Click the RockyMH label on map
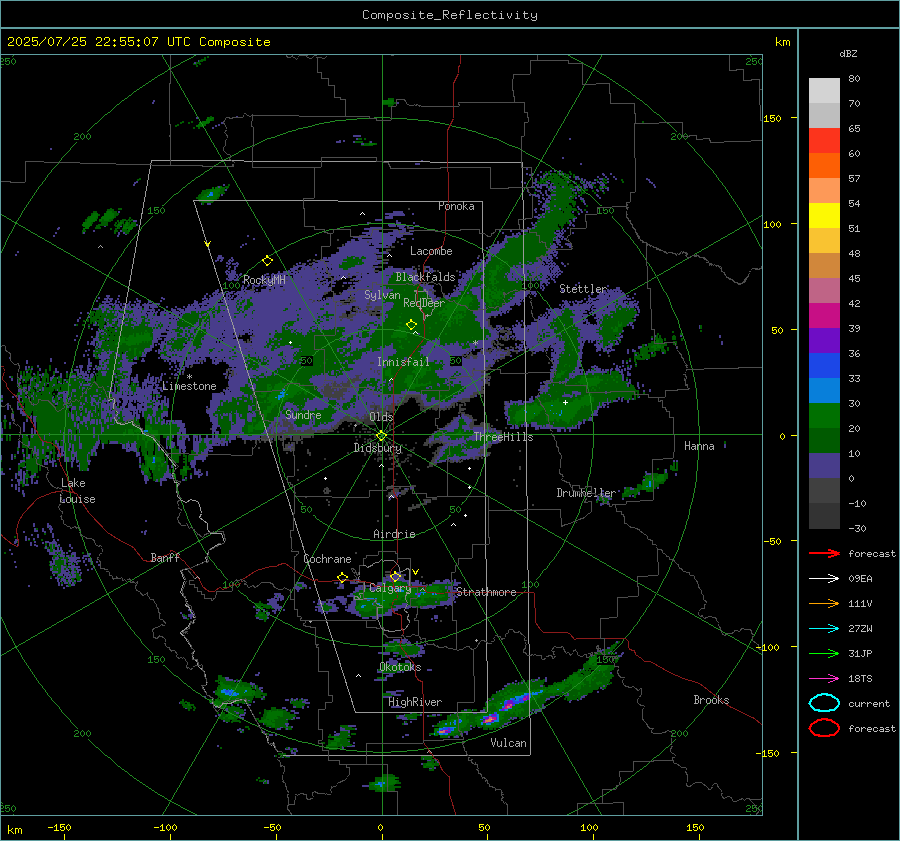This screenshot has width=900, height=841. [264, 280]
